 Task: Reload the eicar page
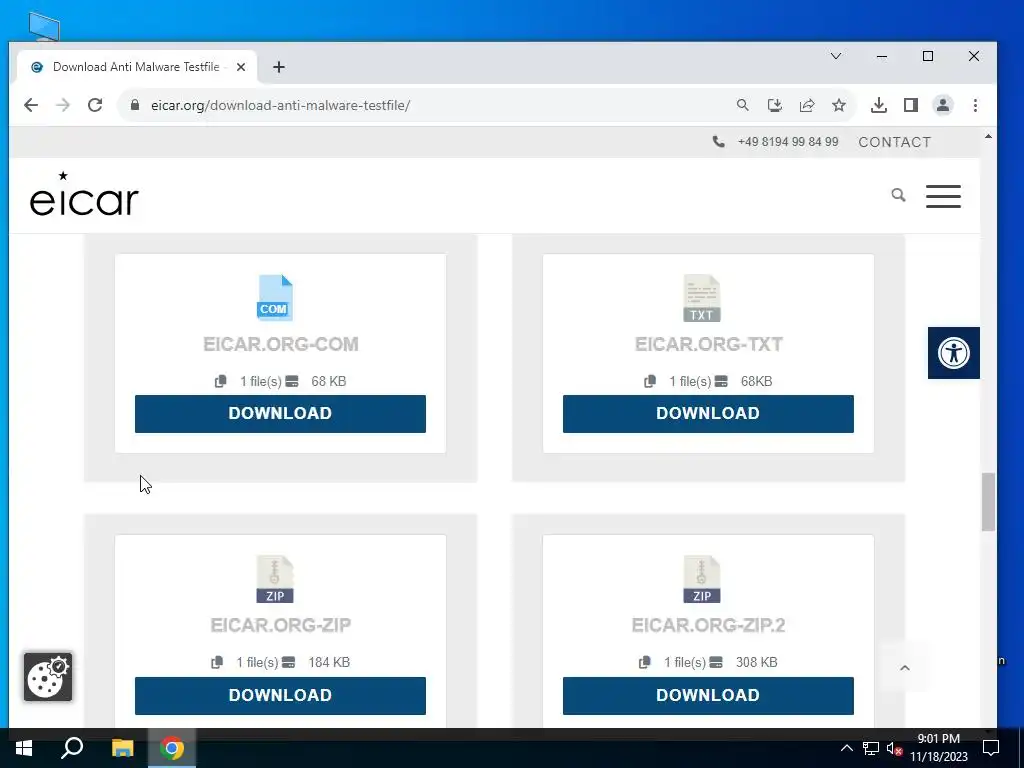(95, 105)
